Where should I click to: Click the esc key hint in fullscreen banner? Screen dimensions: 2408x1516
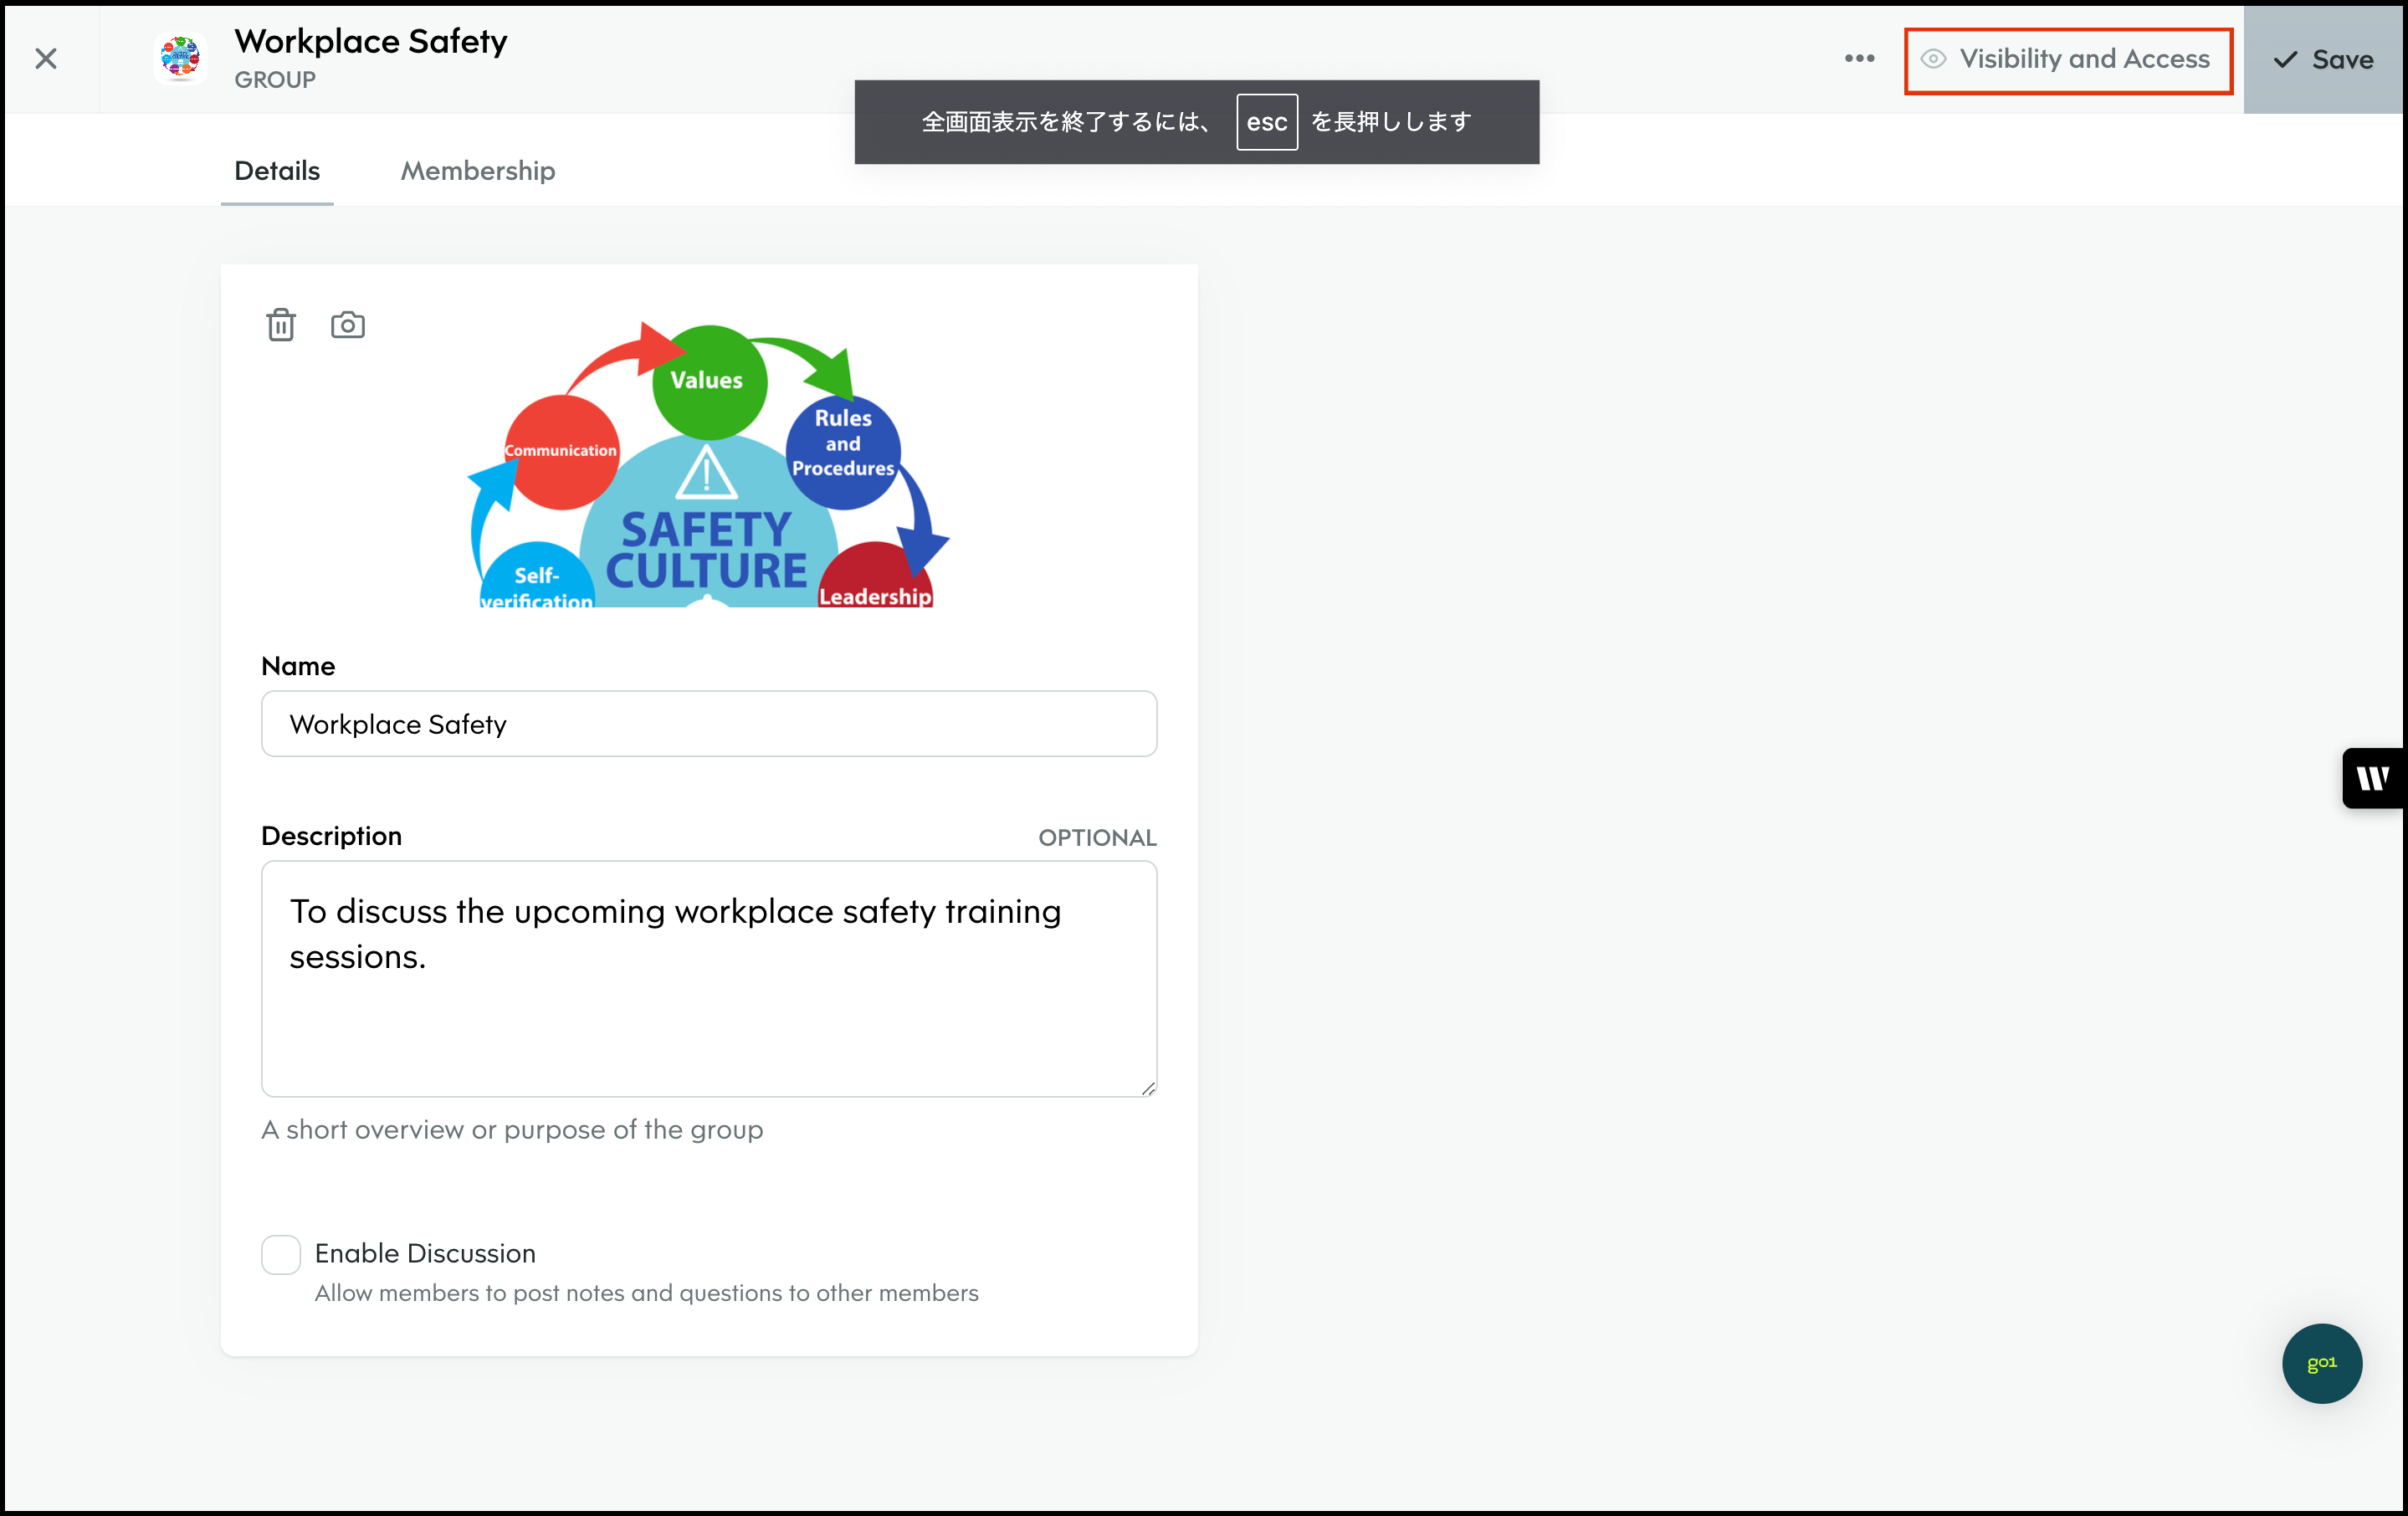[1266, 122]
